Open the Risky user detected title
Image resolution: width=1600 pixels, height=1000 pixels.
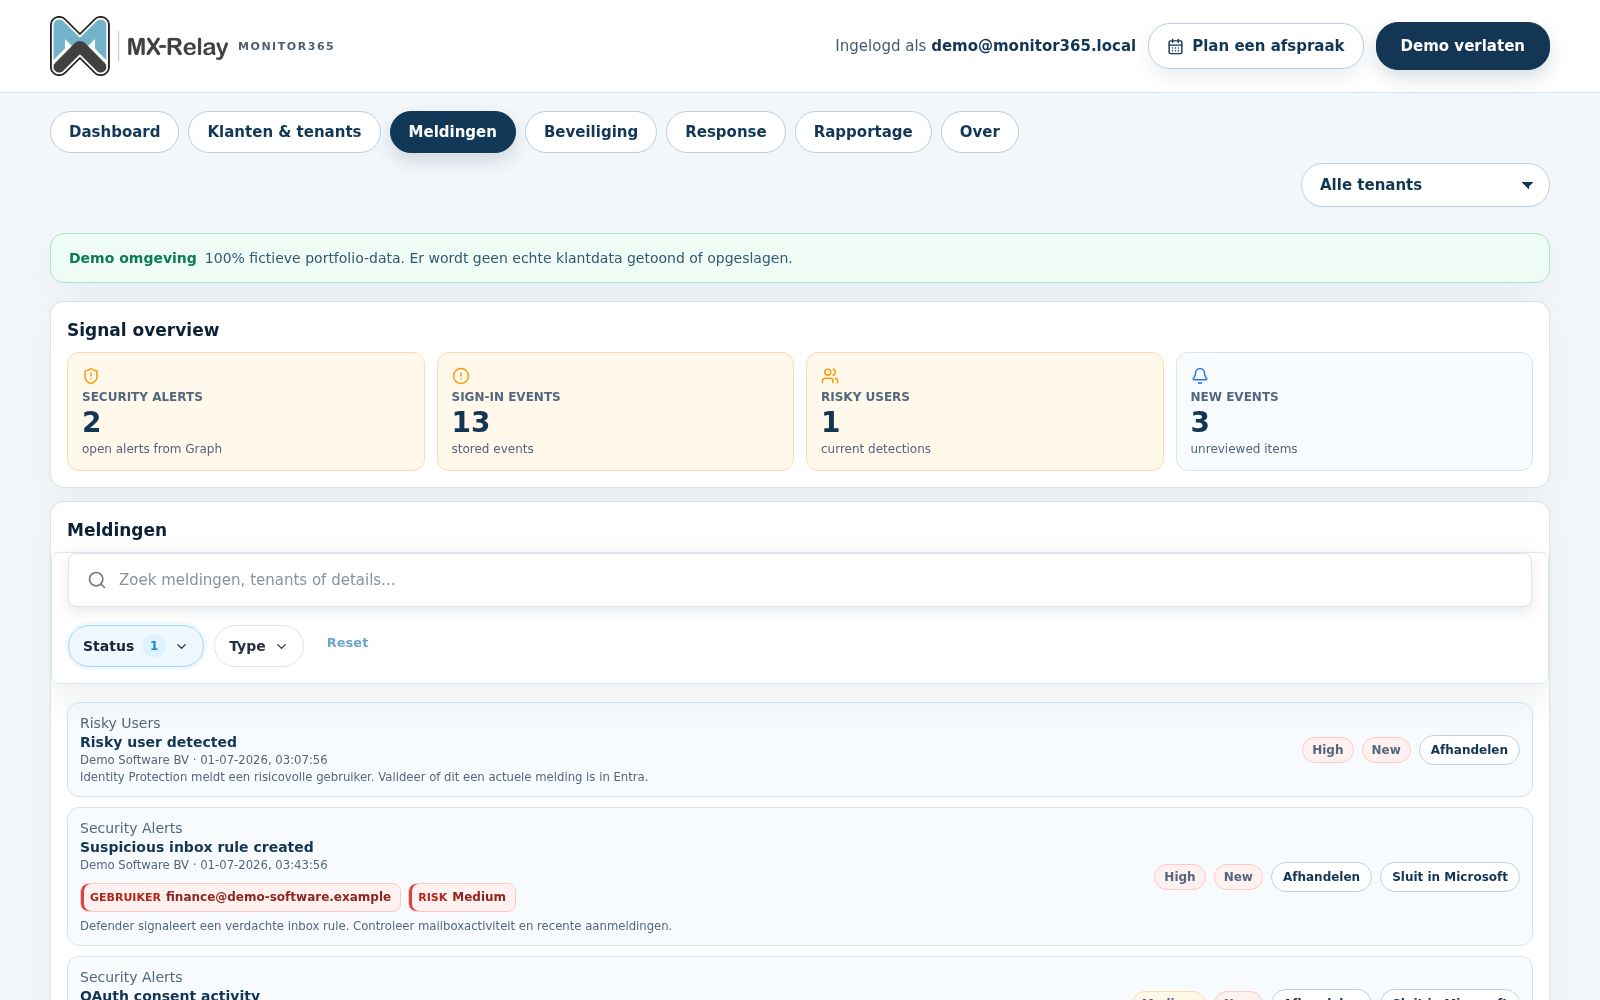(158, 742)
